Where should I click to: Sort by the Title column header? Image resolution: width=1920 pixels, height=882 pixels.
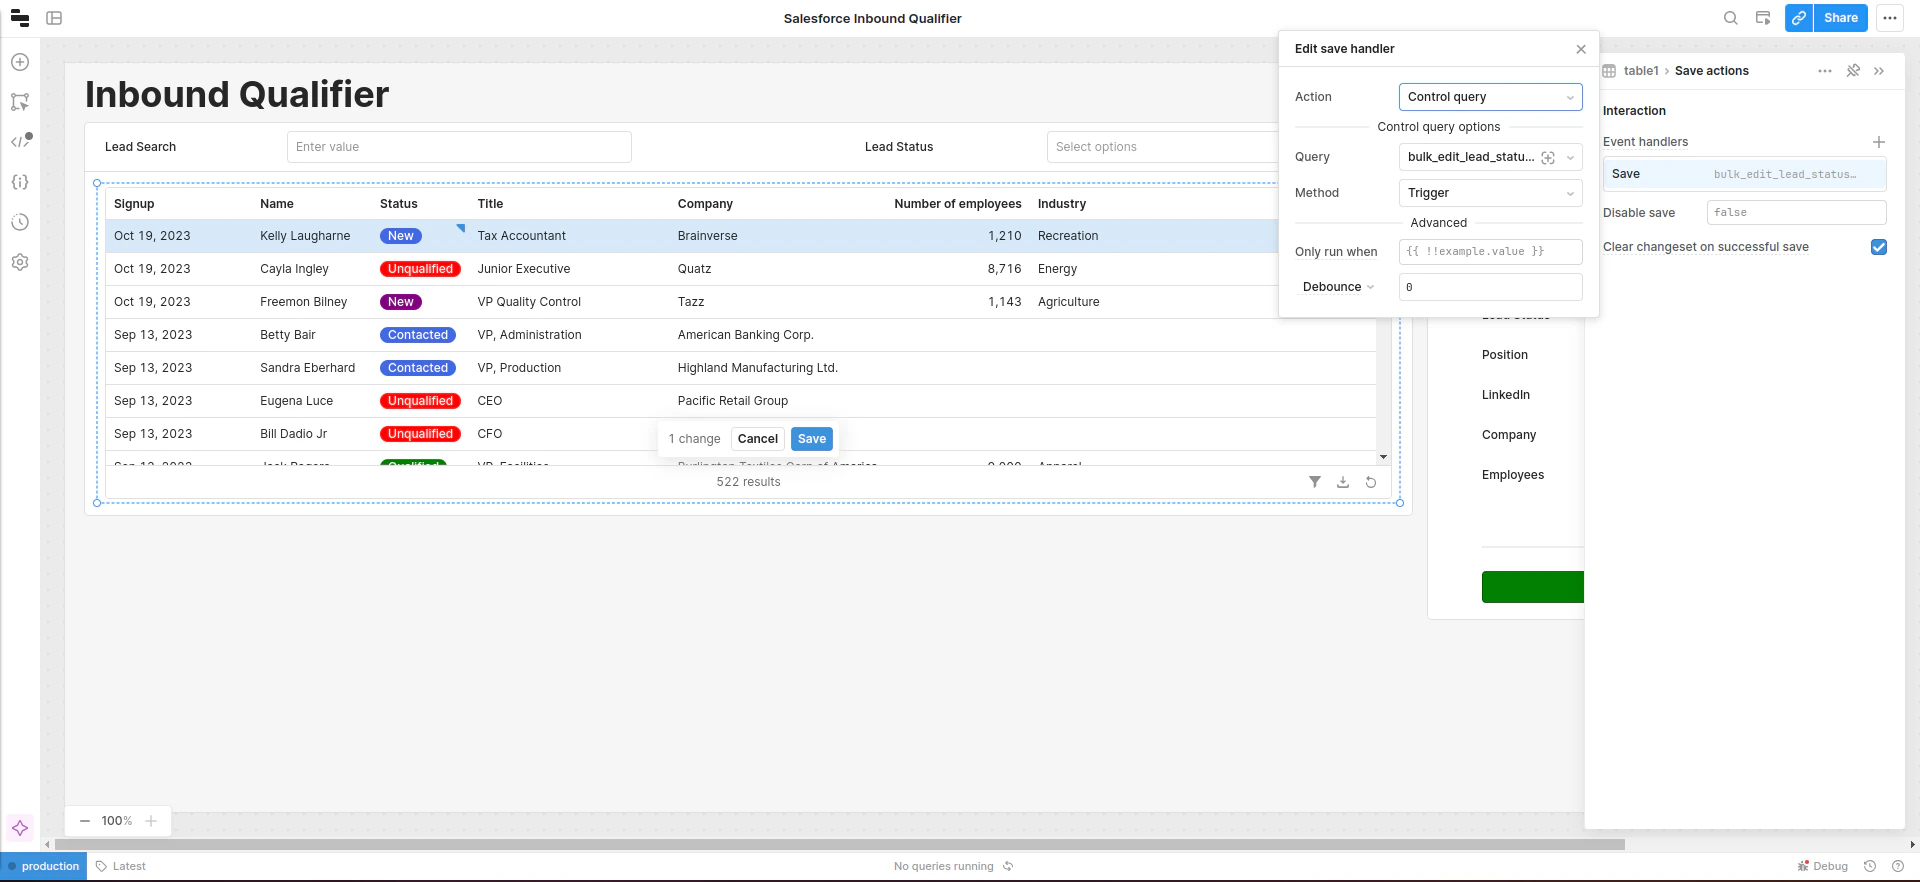pyautogui.click(x=490, y=204)
